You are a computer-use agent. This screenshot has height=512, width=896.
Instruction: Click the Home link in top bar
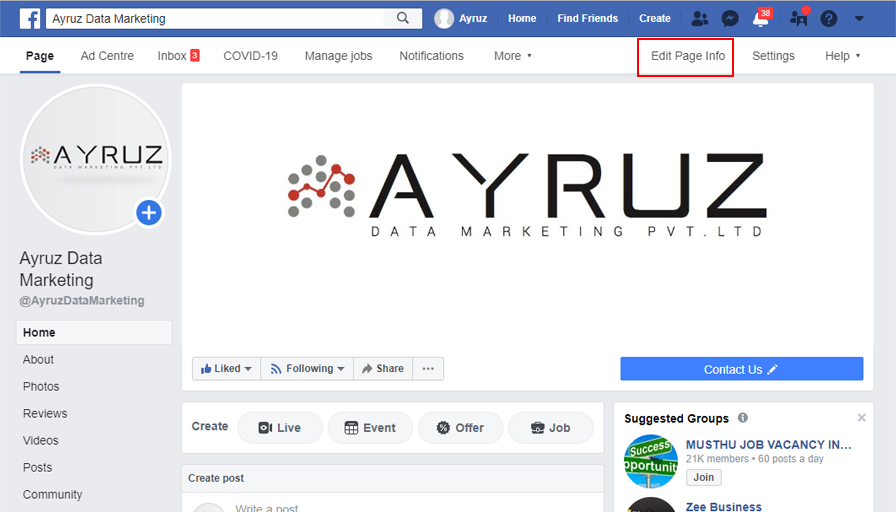point(522,18)
